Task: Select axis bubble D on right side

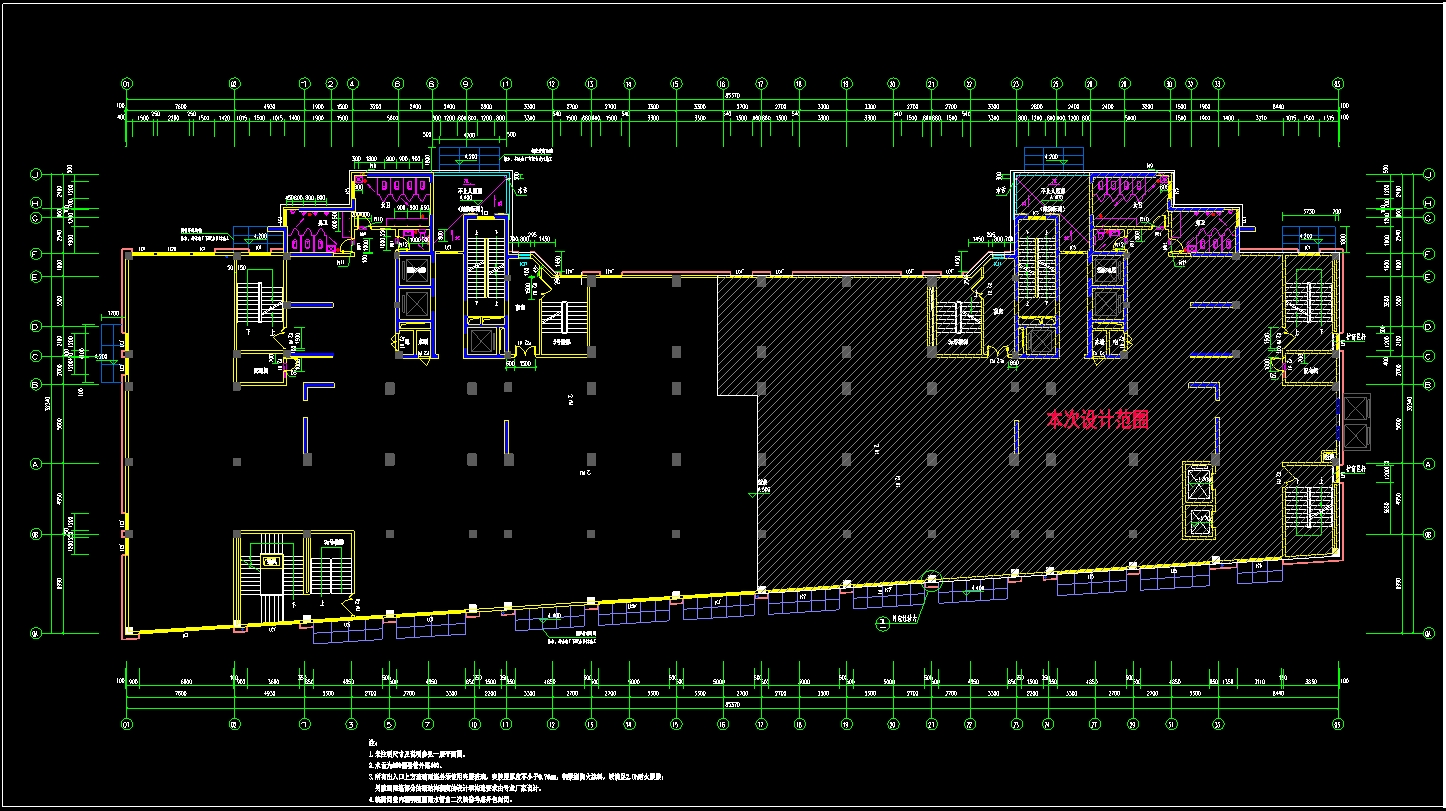Action: tap(1425, 326)
